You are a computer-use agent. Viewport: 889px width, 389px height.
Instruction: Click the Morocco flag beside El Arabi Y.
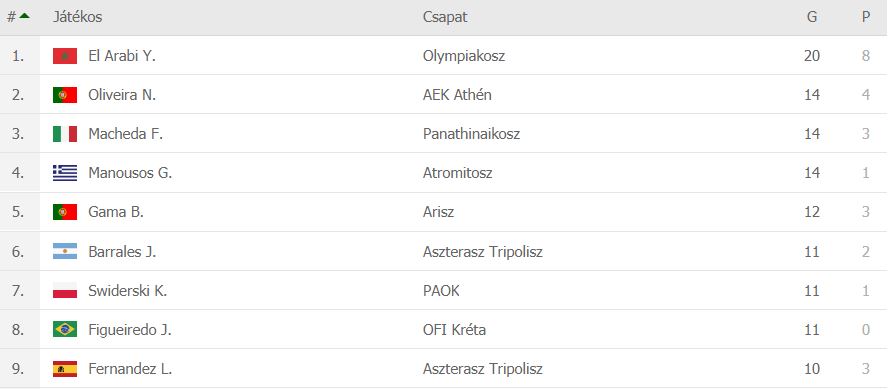coord(65,56)
